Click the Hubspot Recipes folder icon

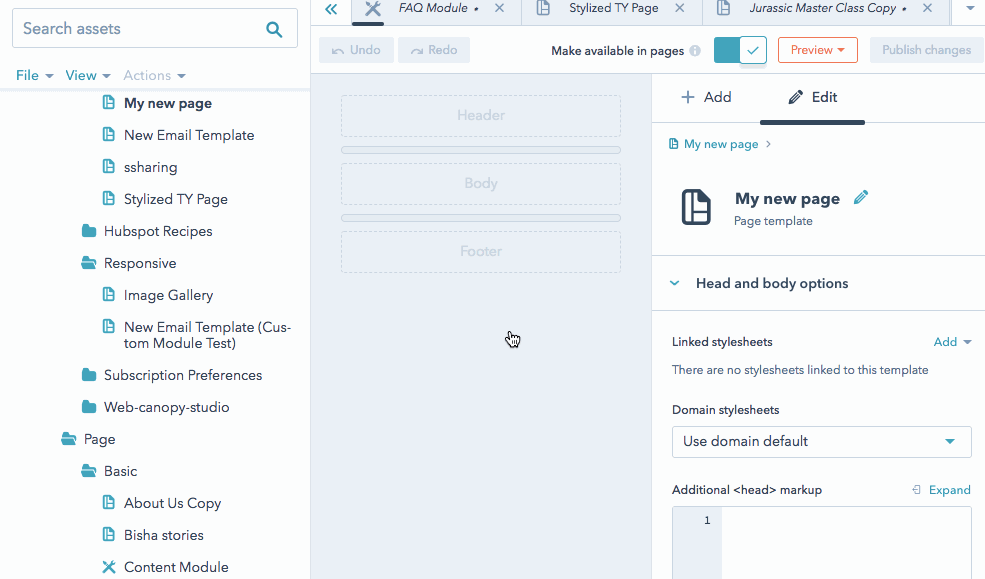(x=89, y=231)
